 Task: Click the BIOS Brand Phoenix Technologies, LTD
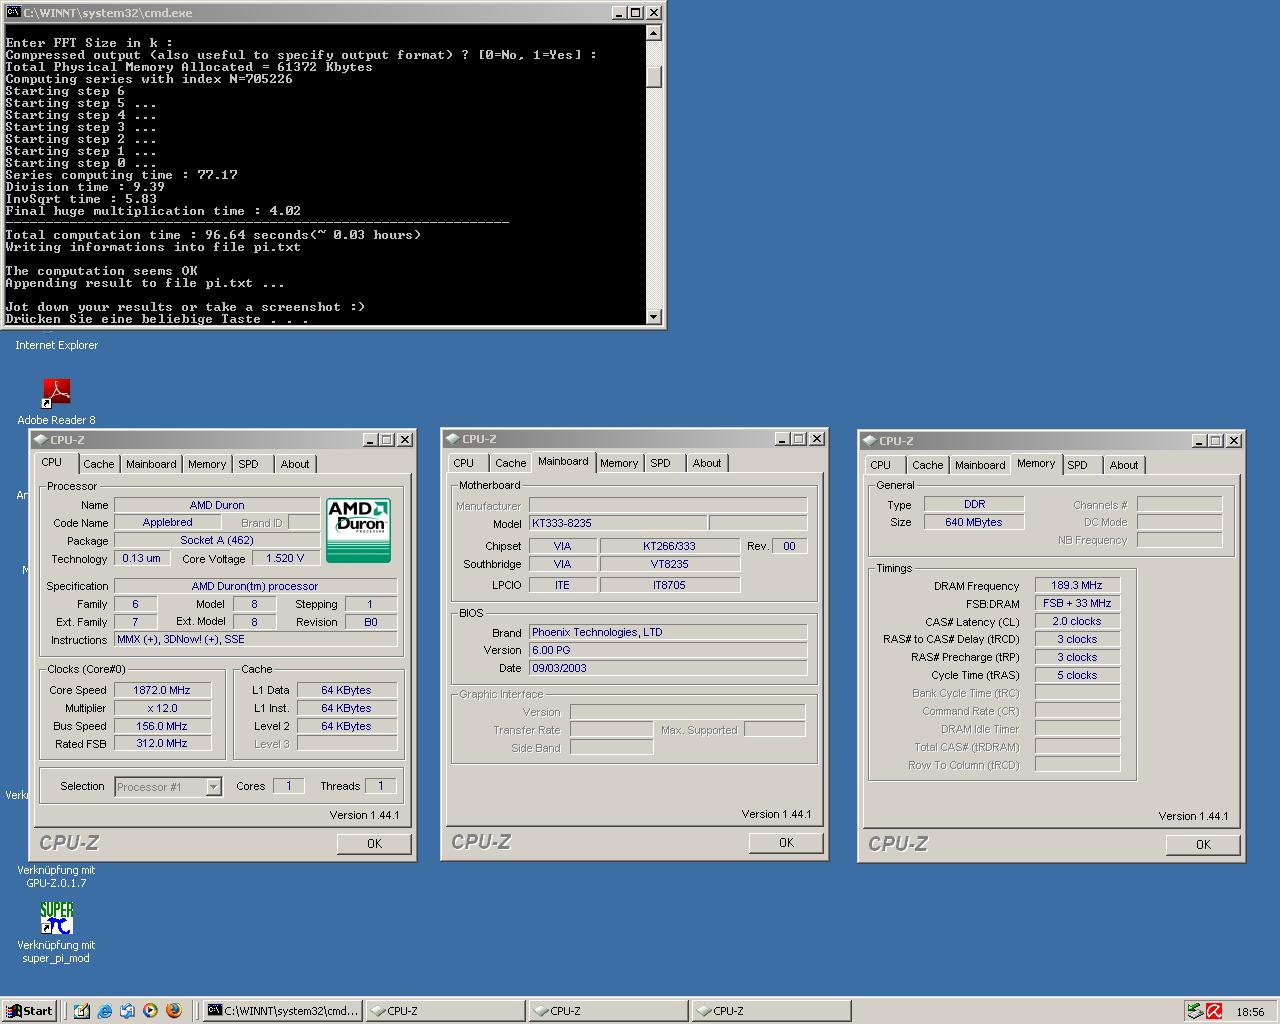(x=667, y=632)
